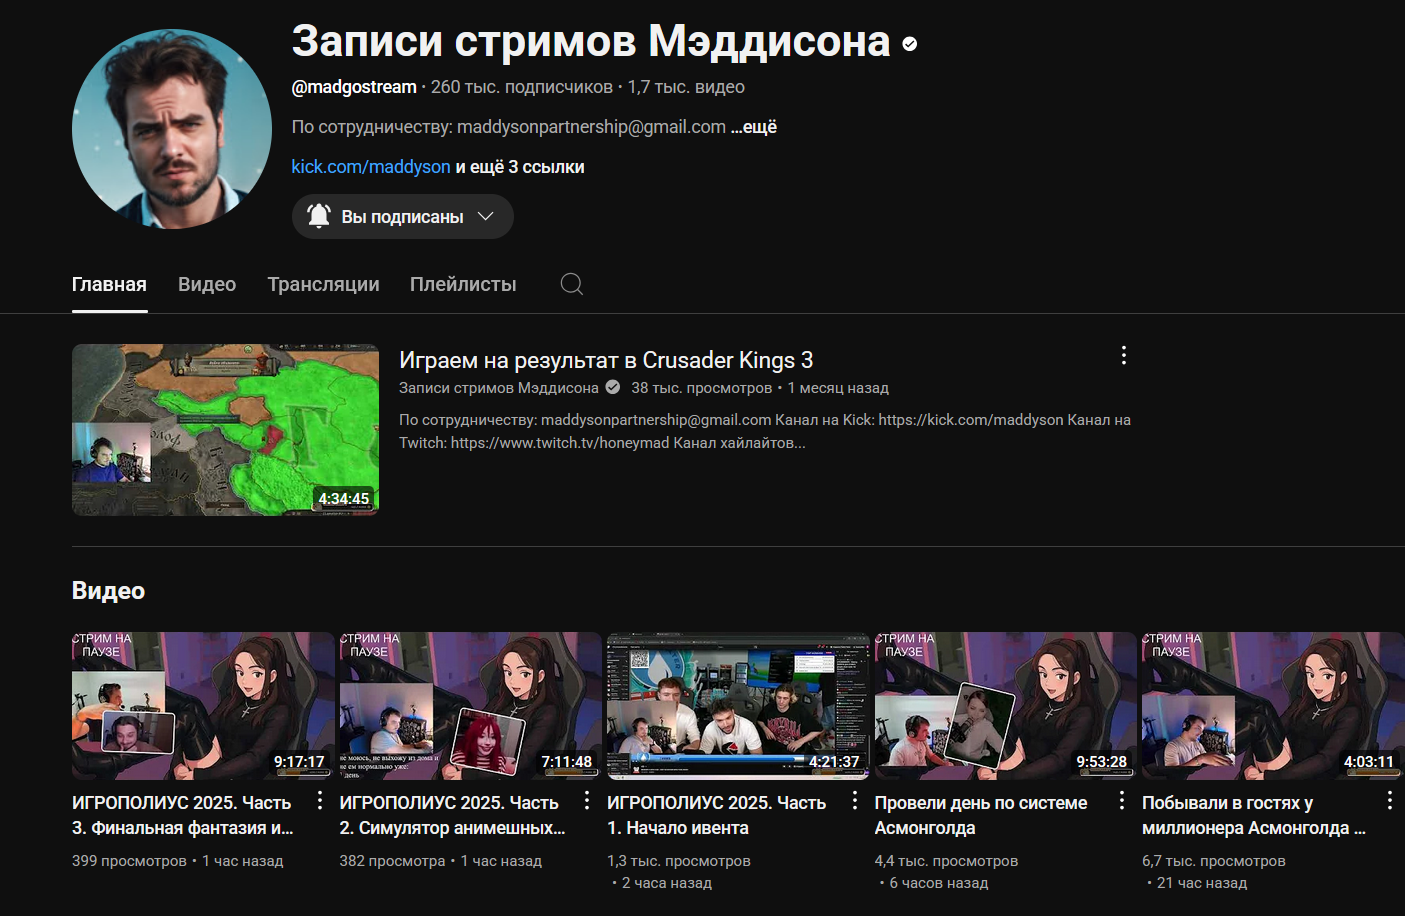Image resolution: width=1405 pixels, height=916 pixels.
Task: Click the '9:17:17' duration badge
Action: [299, 762]
